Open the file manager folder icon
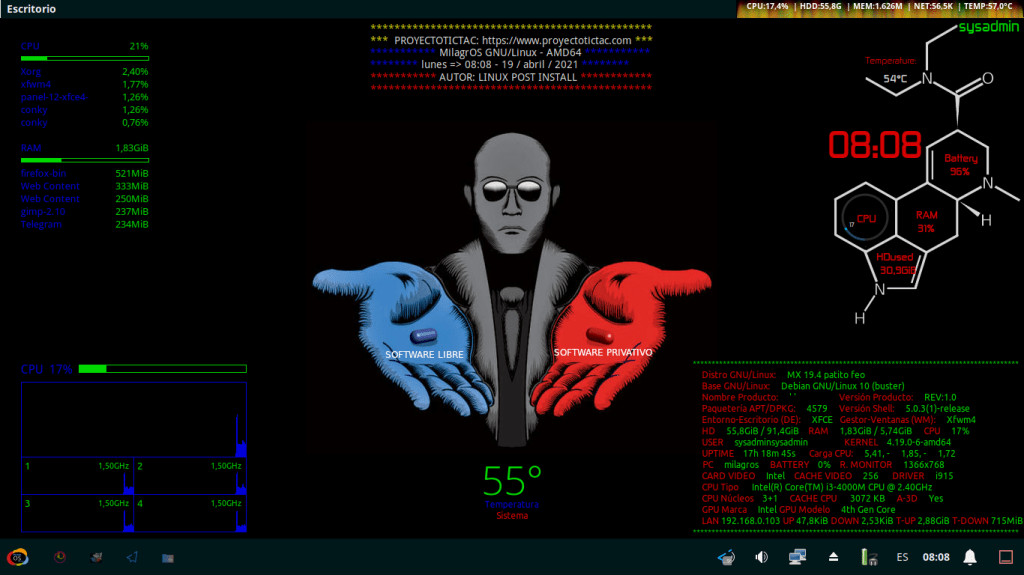 [x=168, y=556]
